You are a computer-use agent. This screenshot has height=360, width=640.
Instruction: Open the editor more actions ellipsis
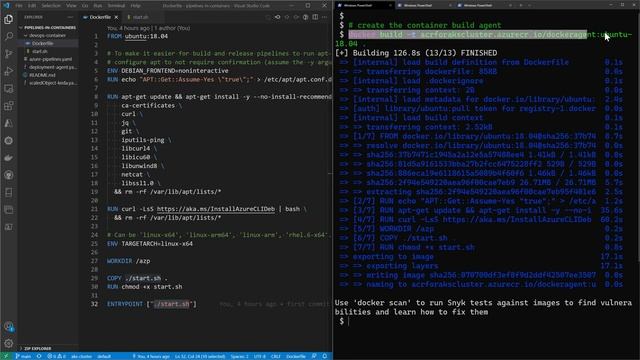[324, 17]
